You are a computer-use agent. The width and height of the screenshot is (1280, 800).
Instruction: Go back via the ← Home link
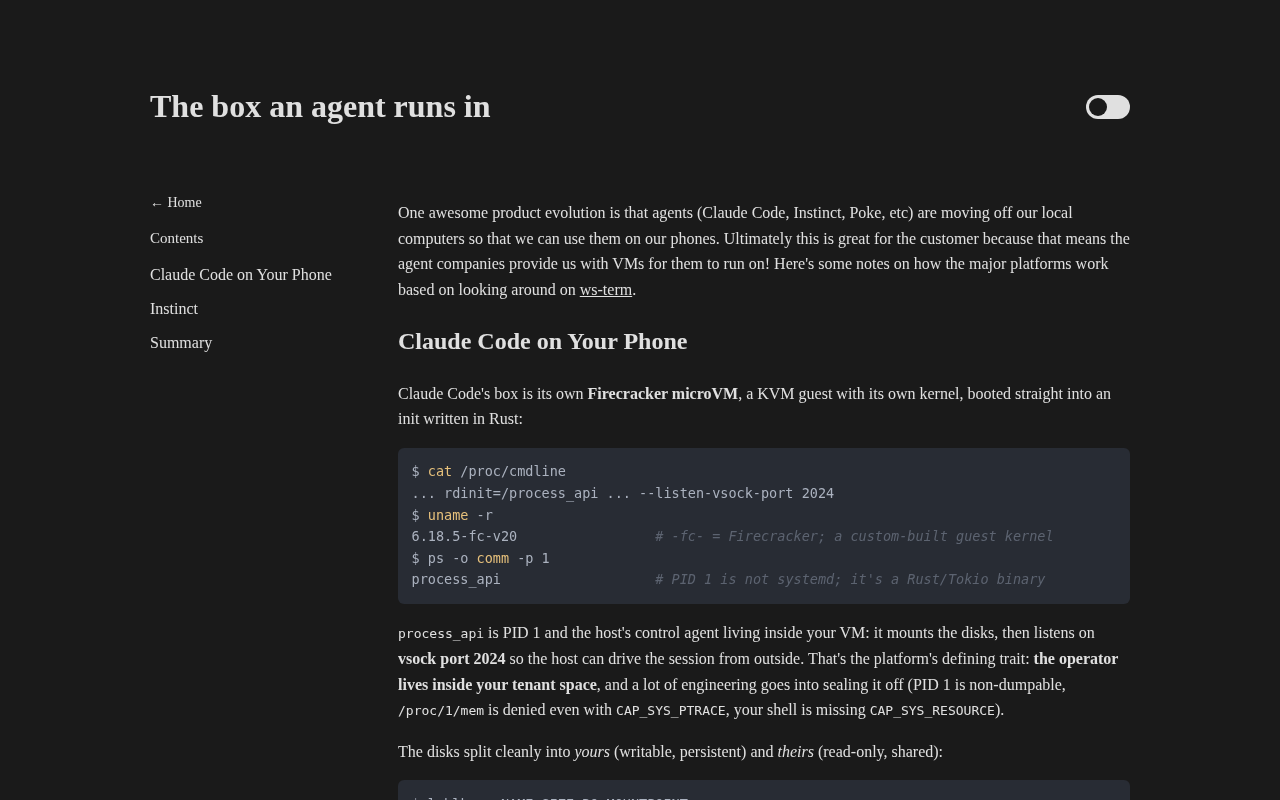point(176,203)
